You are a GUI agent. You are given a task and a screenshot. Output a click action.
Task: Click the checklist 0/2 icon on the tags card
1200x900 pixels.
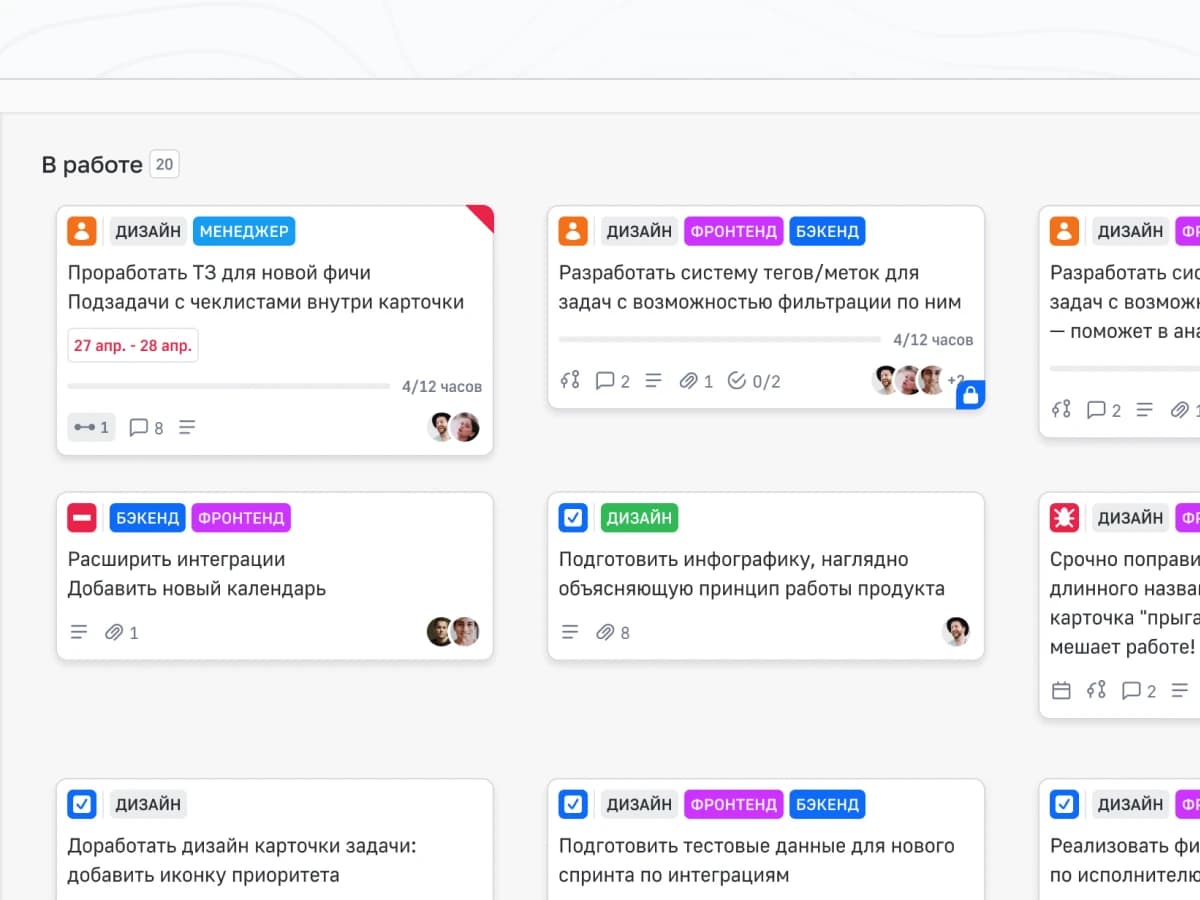pyautogui.click(x=753, y=381)
